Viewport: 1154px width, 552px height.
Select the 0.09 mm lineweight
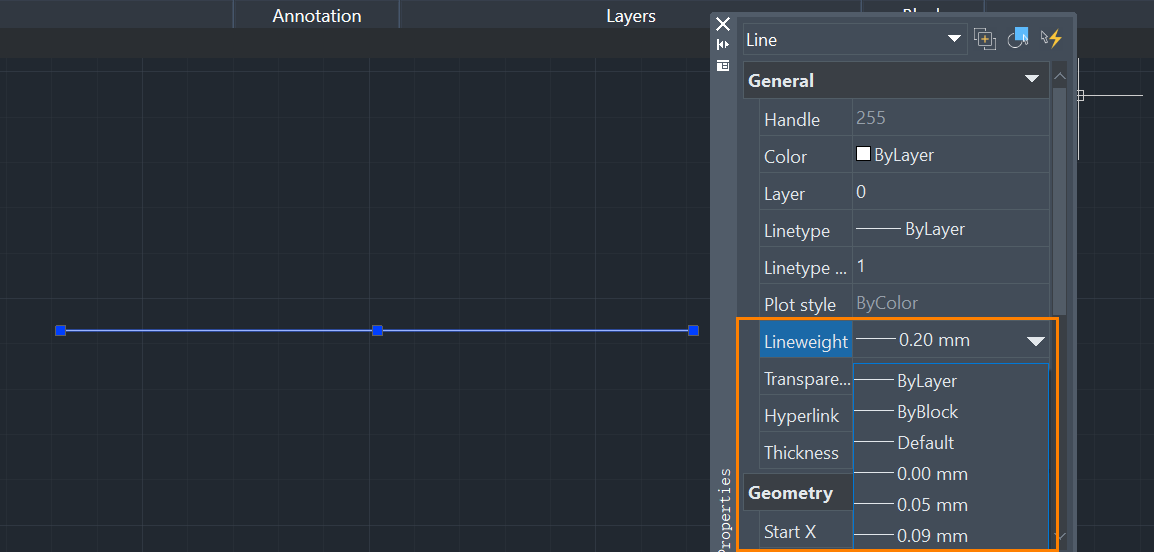coord(951,536)
